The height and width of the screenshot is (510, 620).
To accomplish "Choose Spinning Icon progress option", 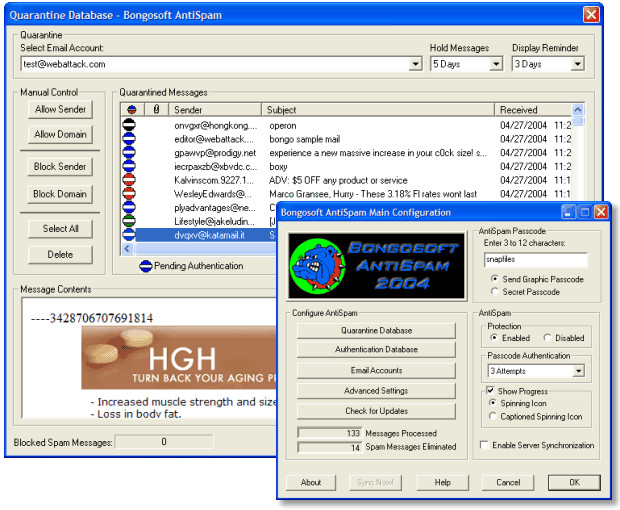I will pyautogui.click(x=492, y=403).
